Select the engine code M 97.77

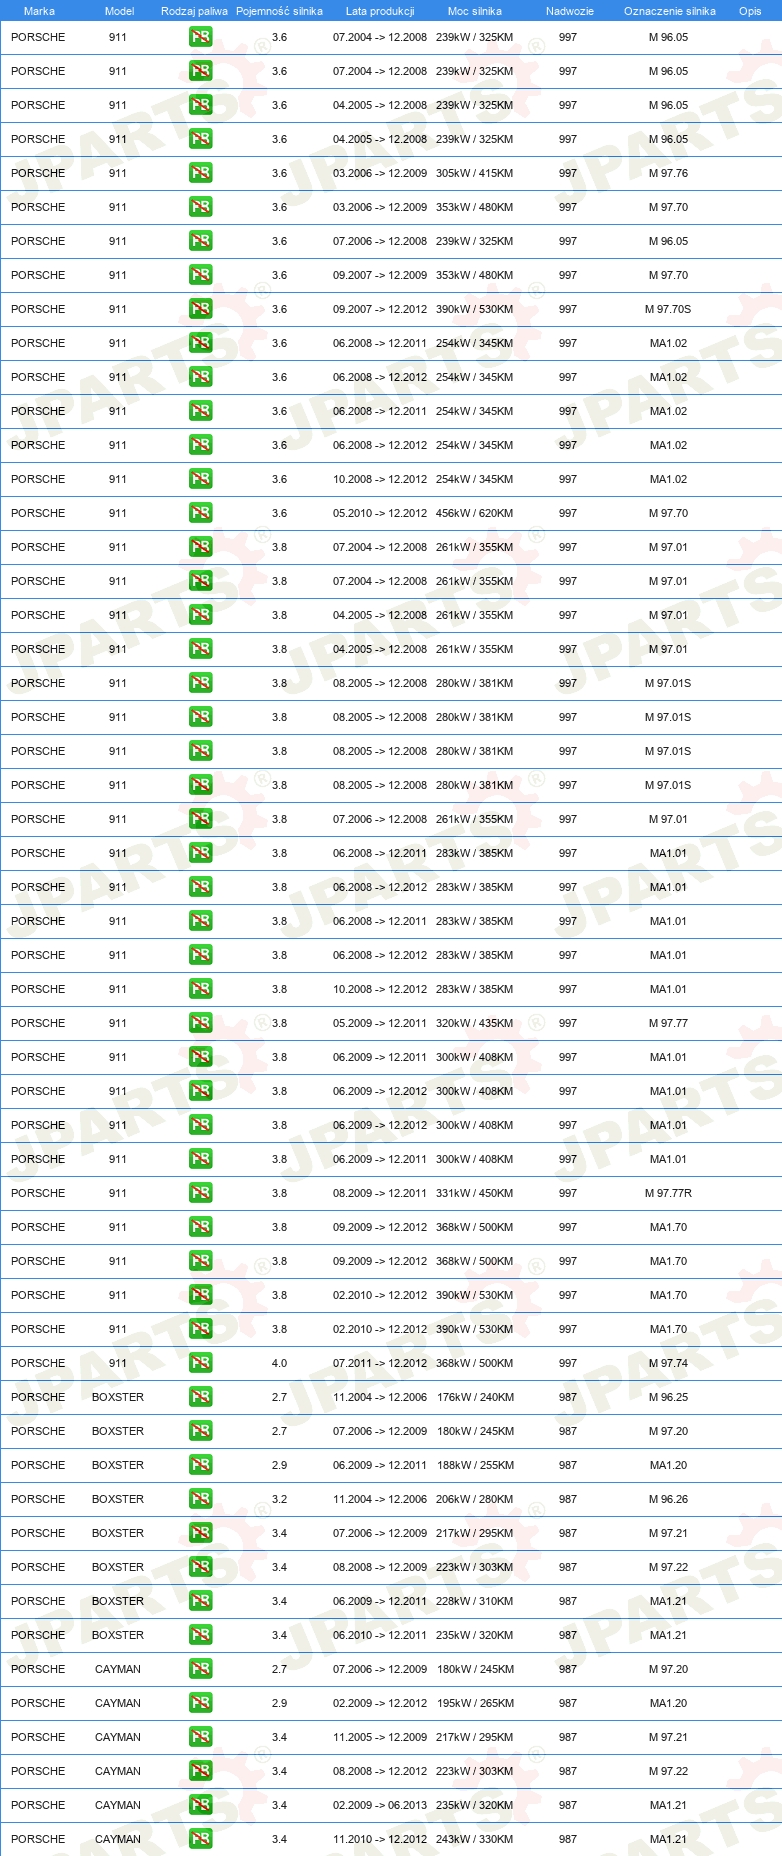tap(668, 1023)
